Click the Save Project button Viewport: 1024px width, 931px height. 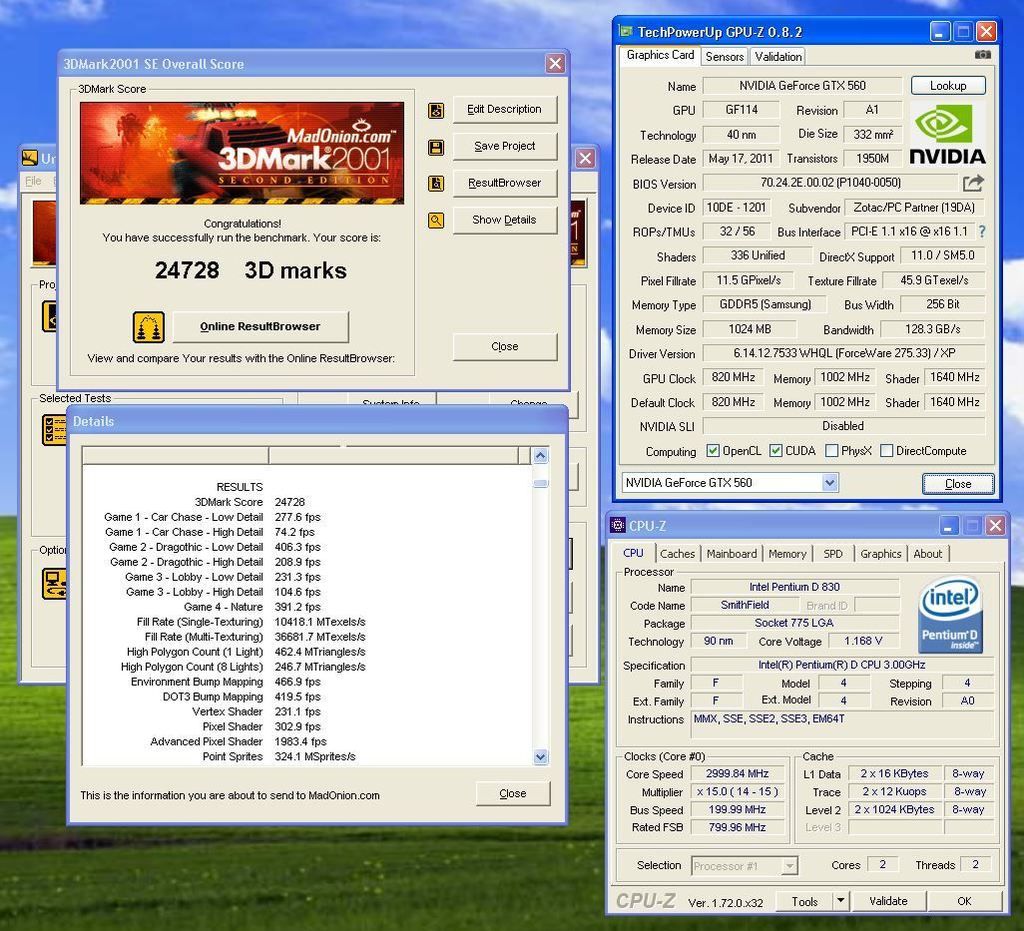coord(504,146)
